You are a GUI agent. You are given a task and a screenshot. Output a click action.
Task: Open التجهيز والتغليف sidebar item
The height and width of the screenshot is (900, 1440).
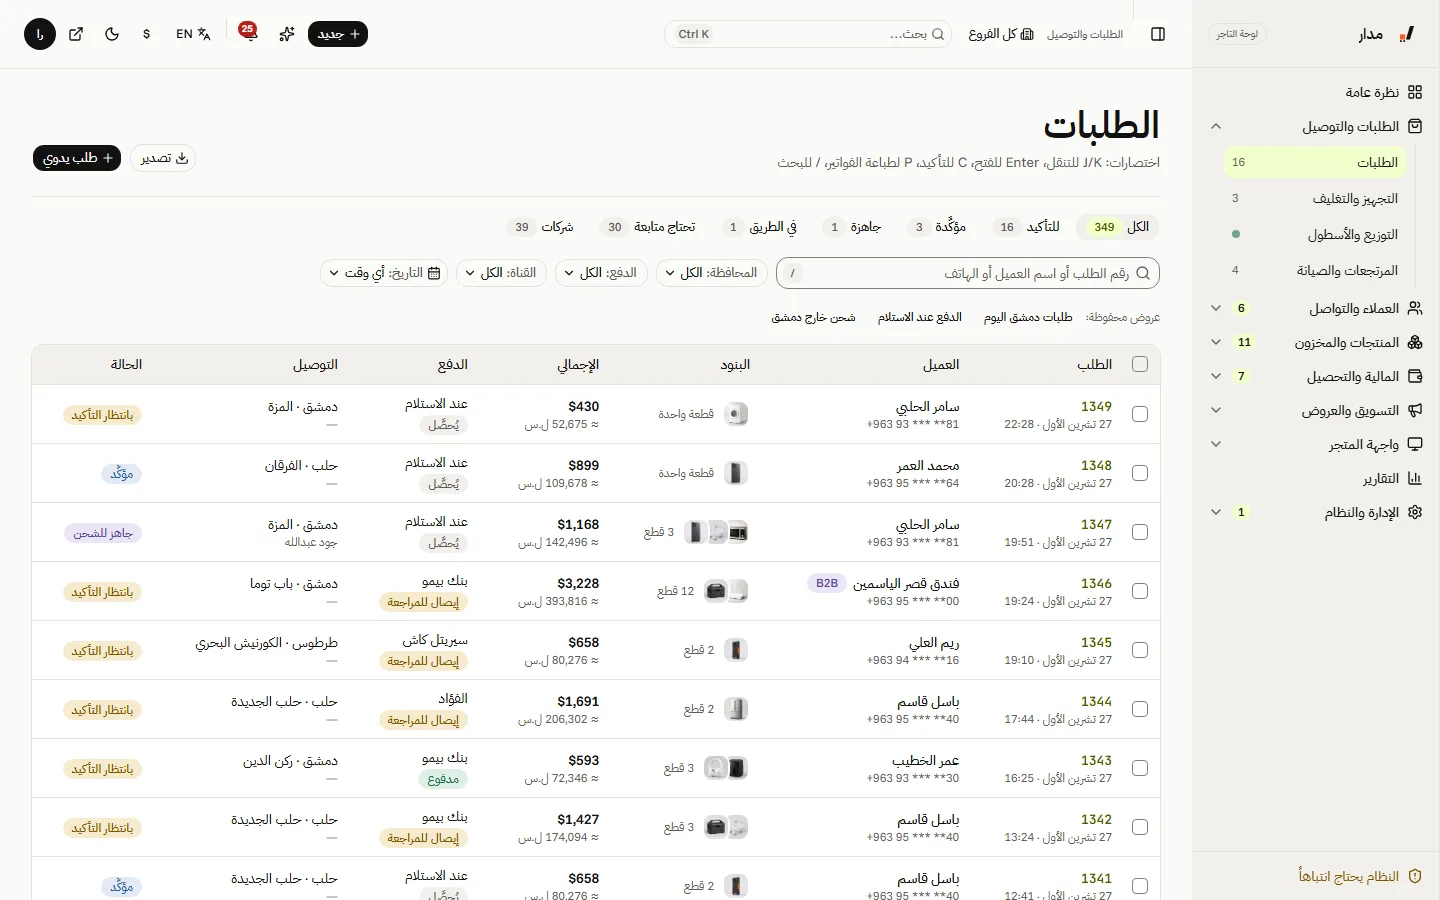coord(1314,198)
